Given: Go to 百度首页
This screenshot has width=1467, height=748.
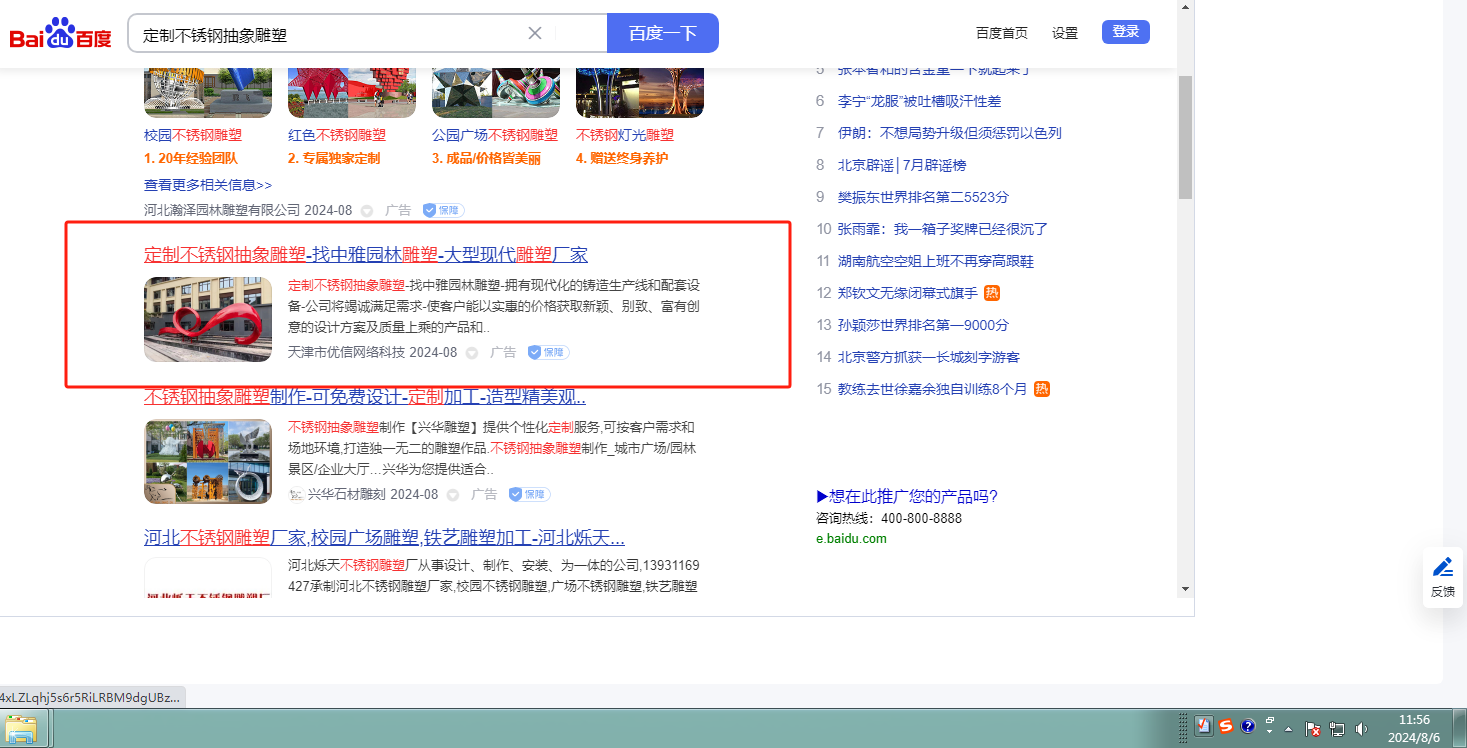Looking at the screenshot, I should pyautogui.click(x=1002, y=33).
